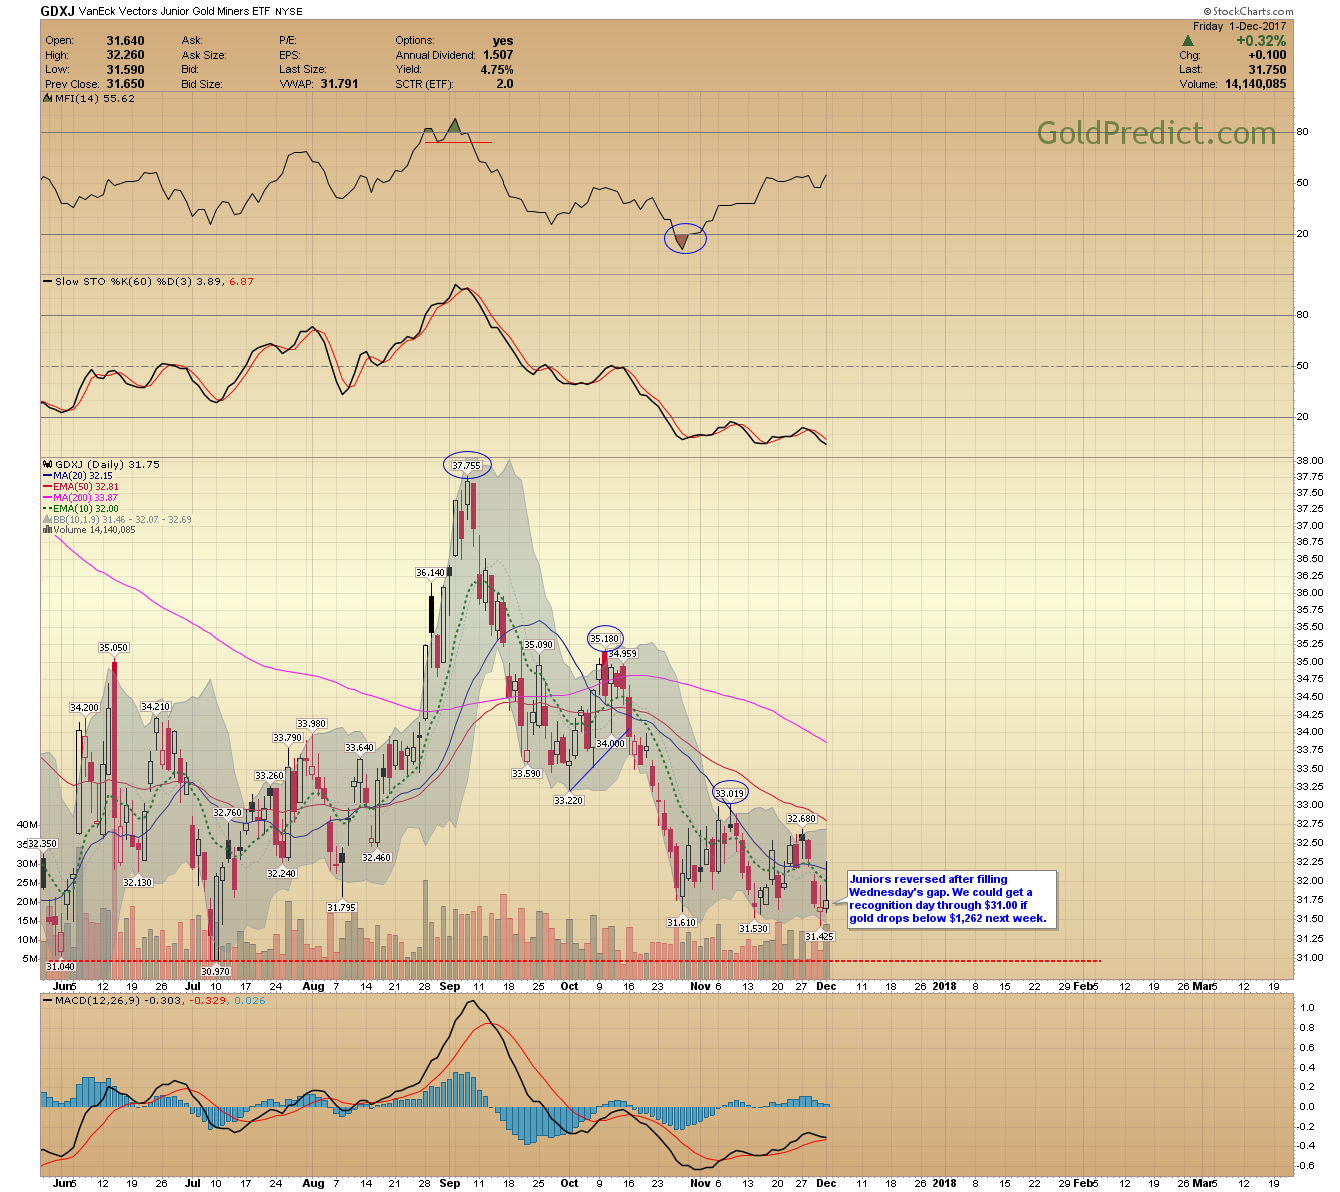Click the 33.640 price label
This screenshot has height=1192, width=1340.
pyautogui.click(x=359, y=748)
